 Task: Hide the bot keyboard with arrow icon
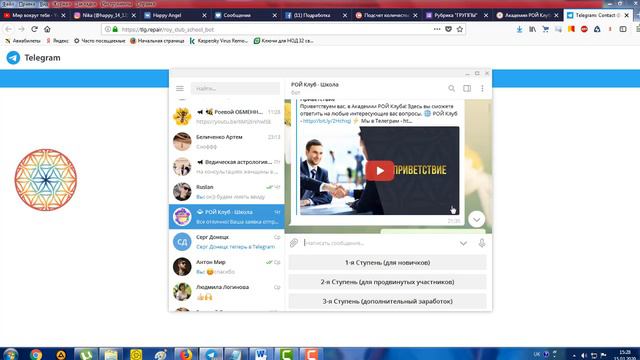point(463,243)
